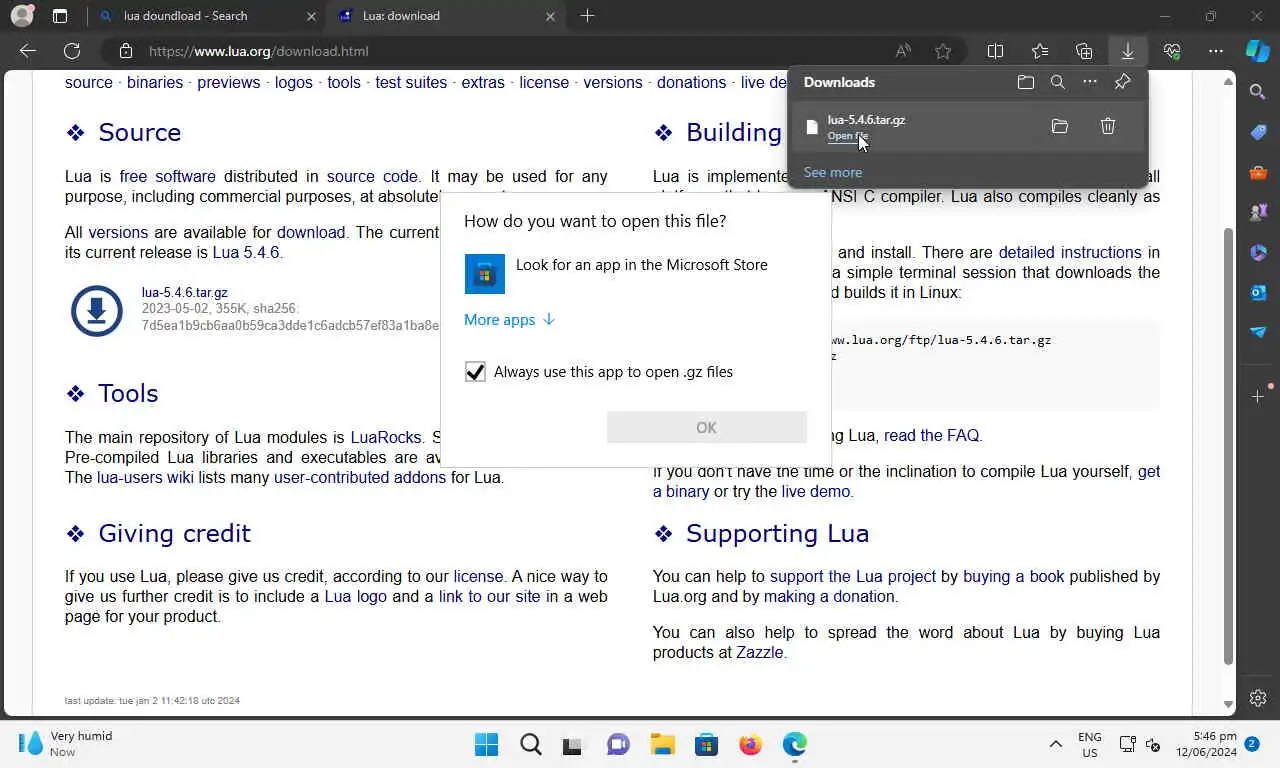1280x768 pixels.
Task: Open Outlook in Edge sidebar
Action: tap(1258, 292)
